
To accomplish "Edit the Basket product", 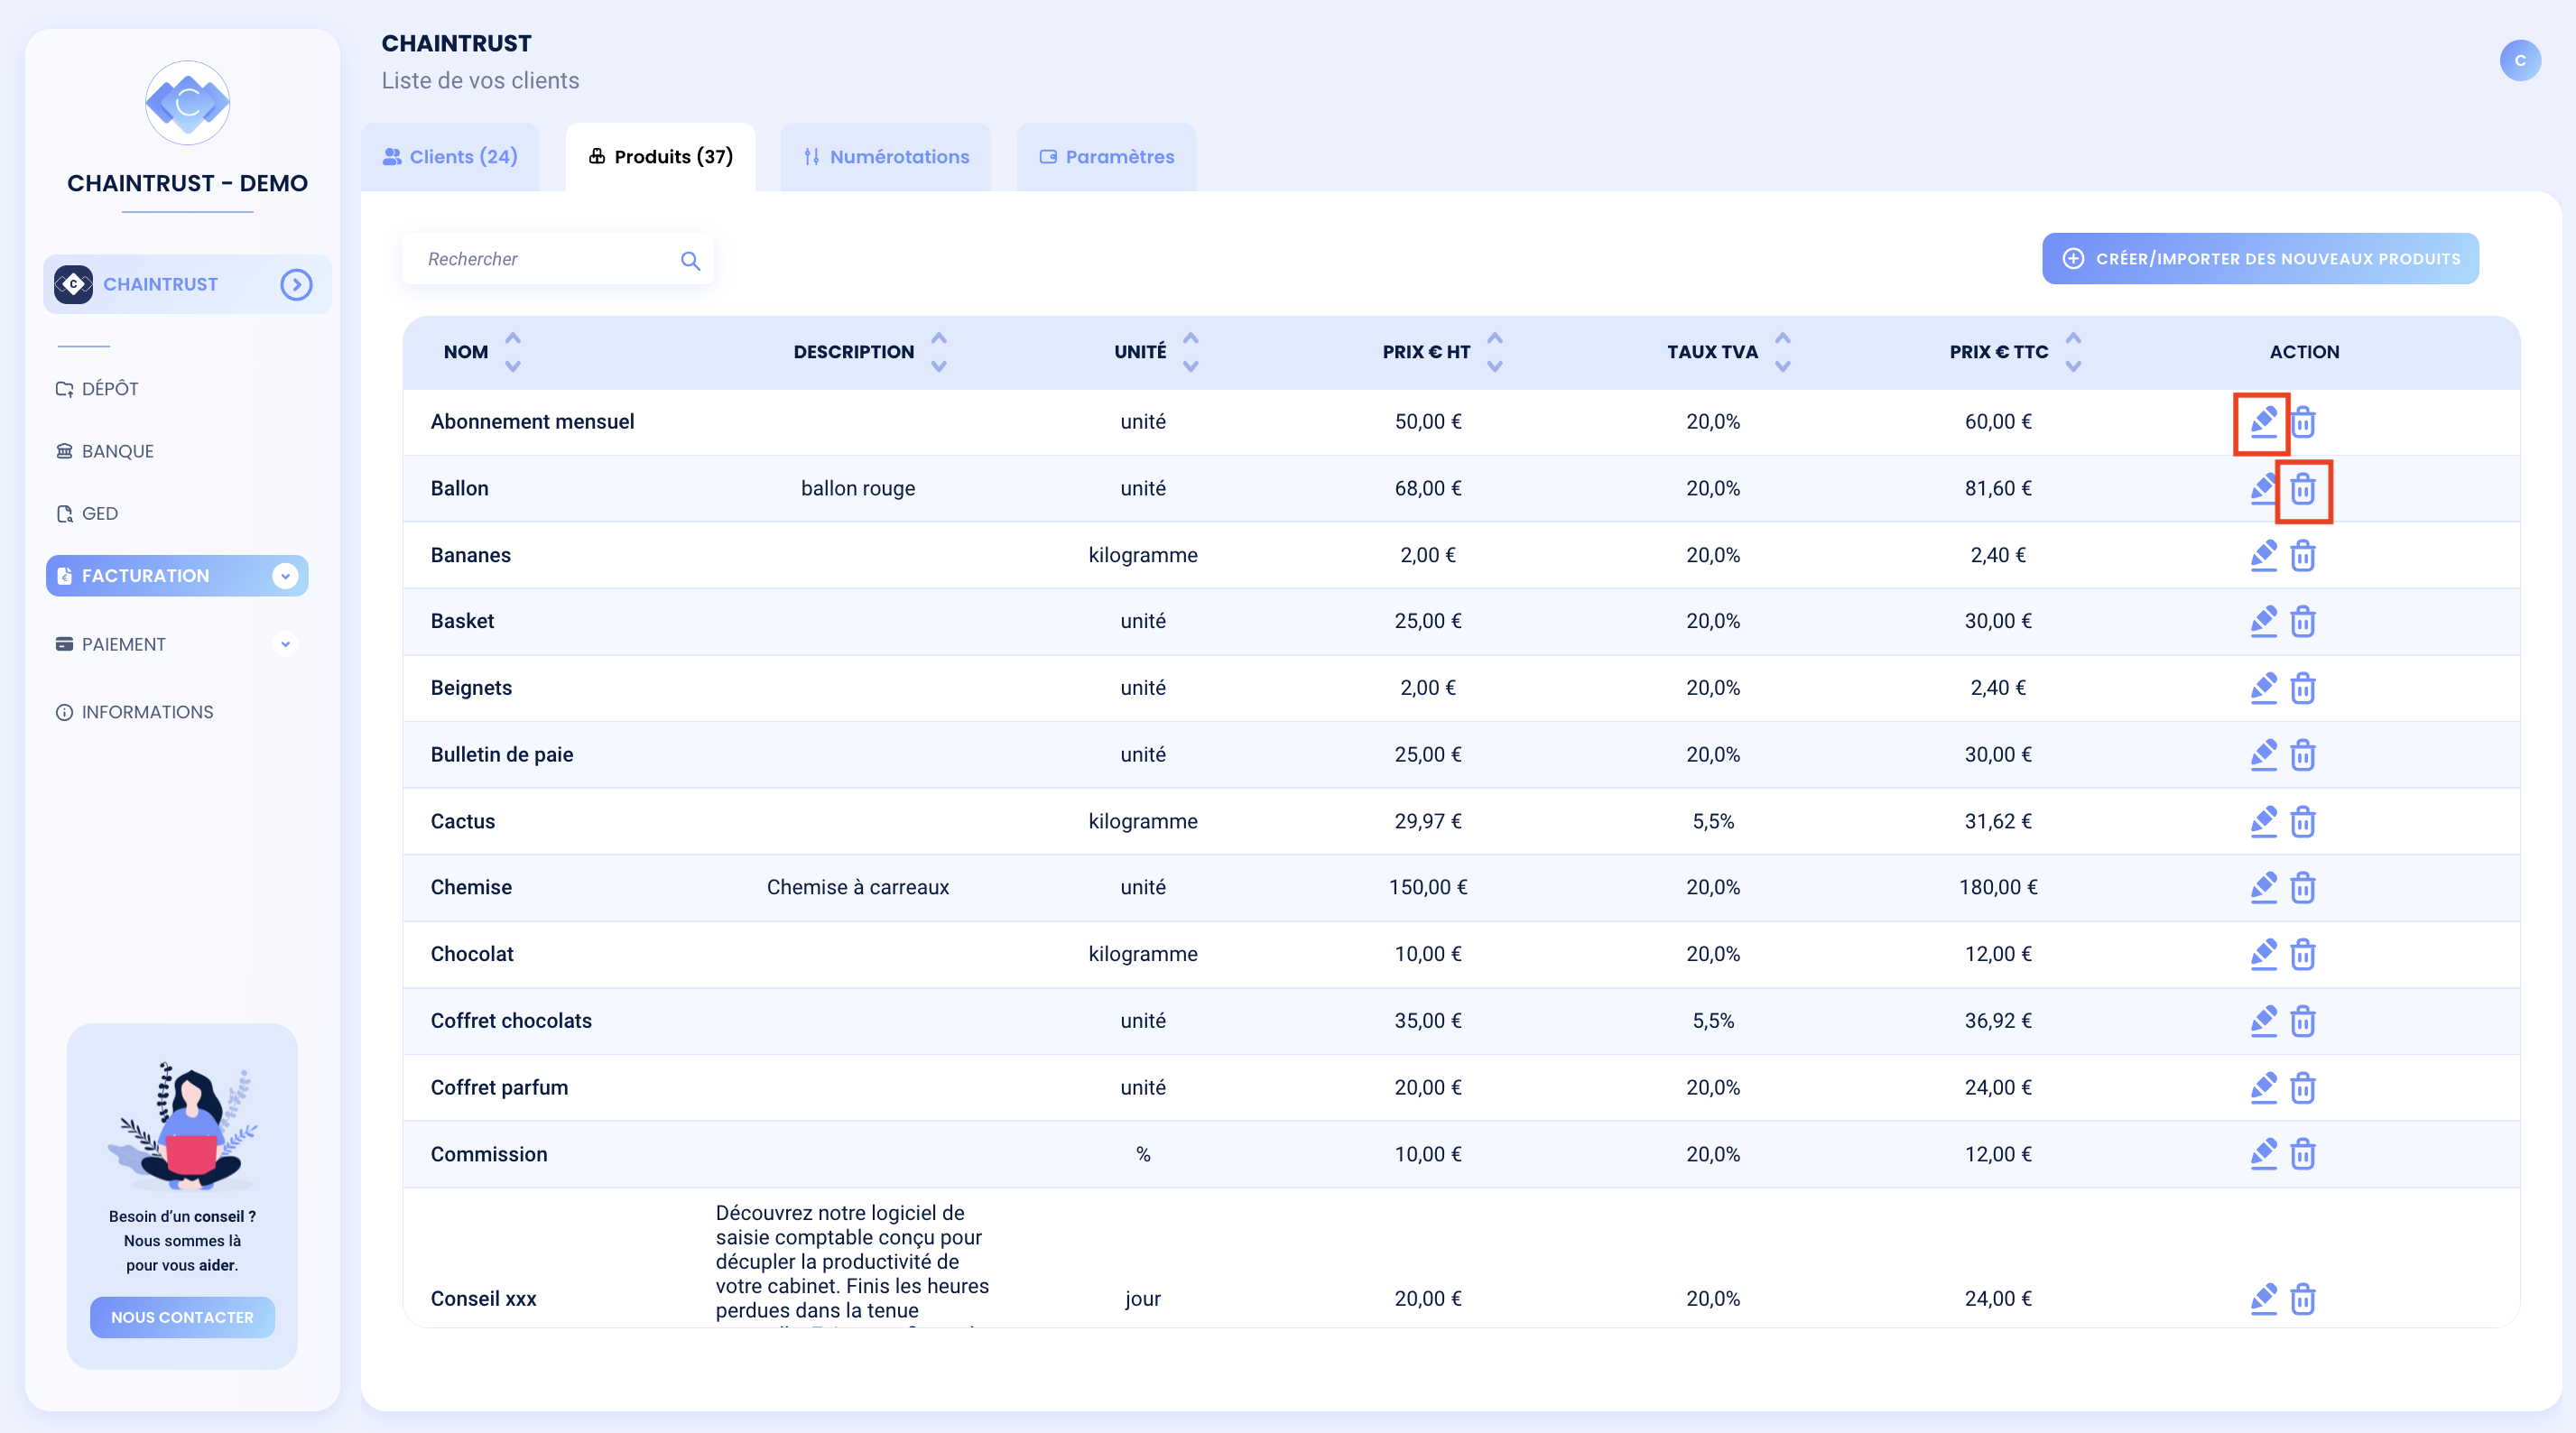I will (2263, 621).
